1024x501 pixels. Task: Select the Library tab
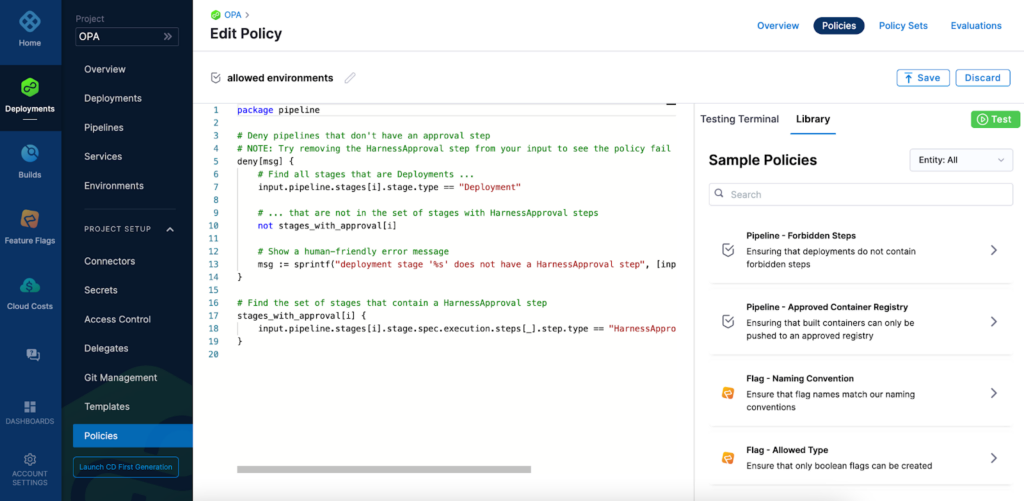[x=812, y=119]
